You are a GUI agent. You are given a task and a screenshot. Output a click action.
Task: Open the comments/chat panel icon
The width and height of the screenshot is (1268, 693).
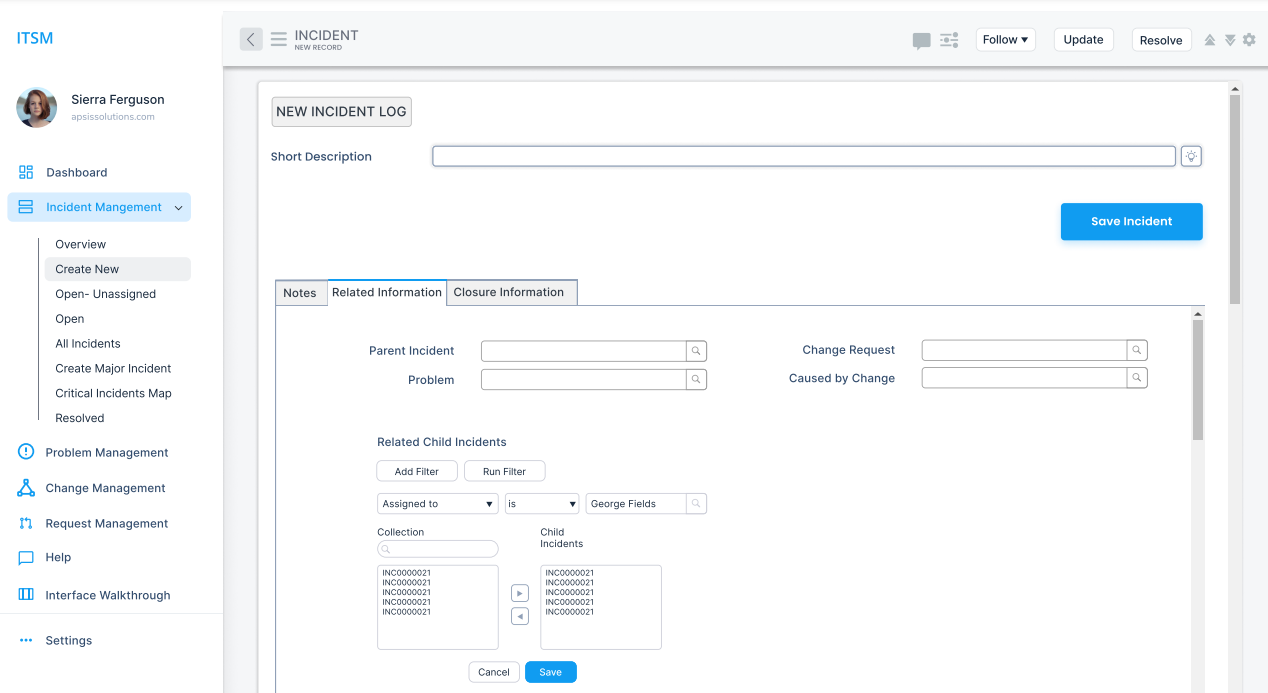pyautogui.click(x=920, y=40)
